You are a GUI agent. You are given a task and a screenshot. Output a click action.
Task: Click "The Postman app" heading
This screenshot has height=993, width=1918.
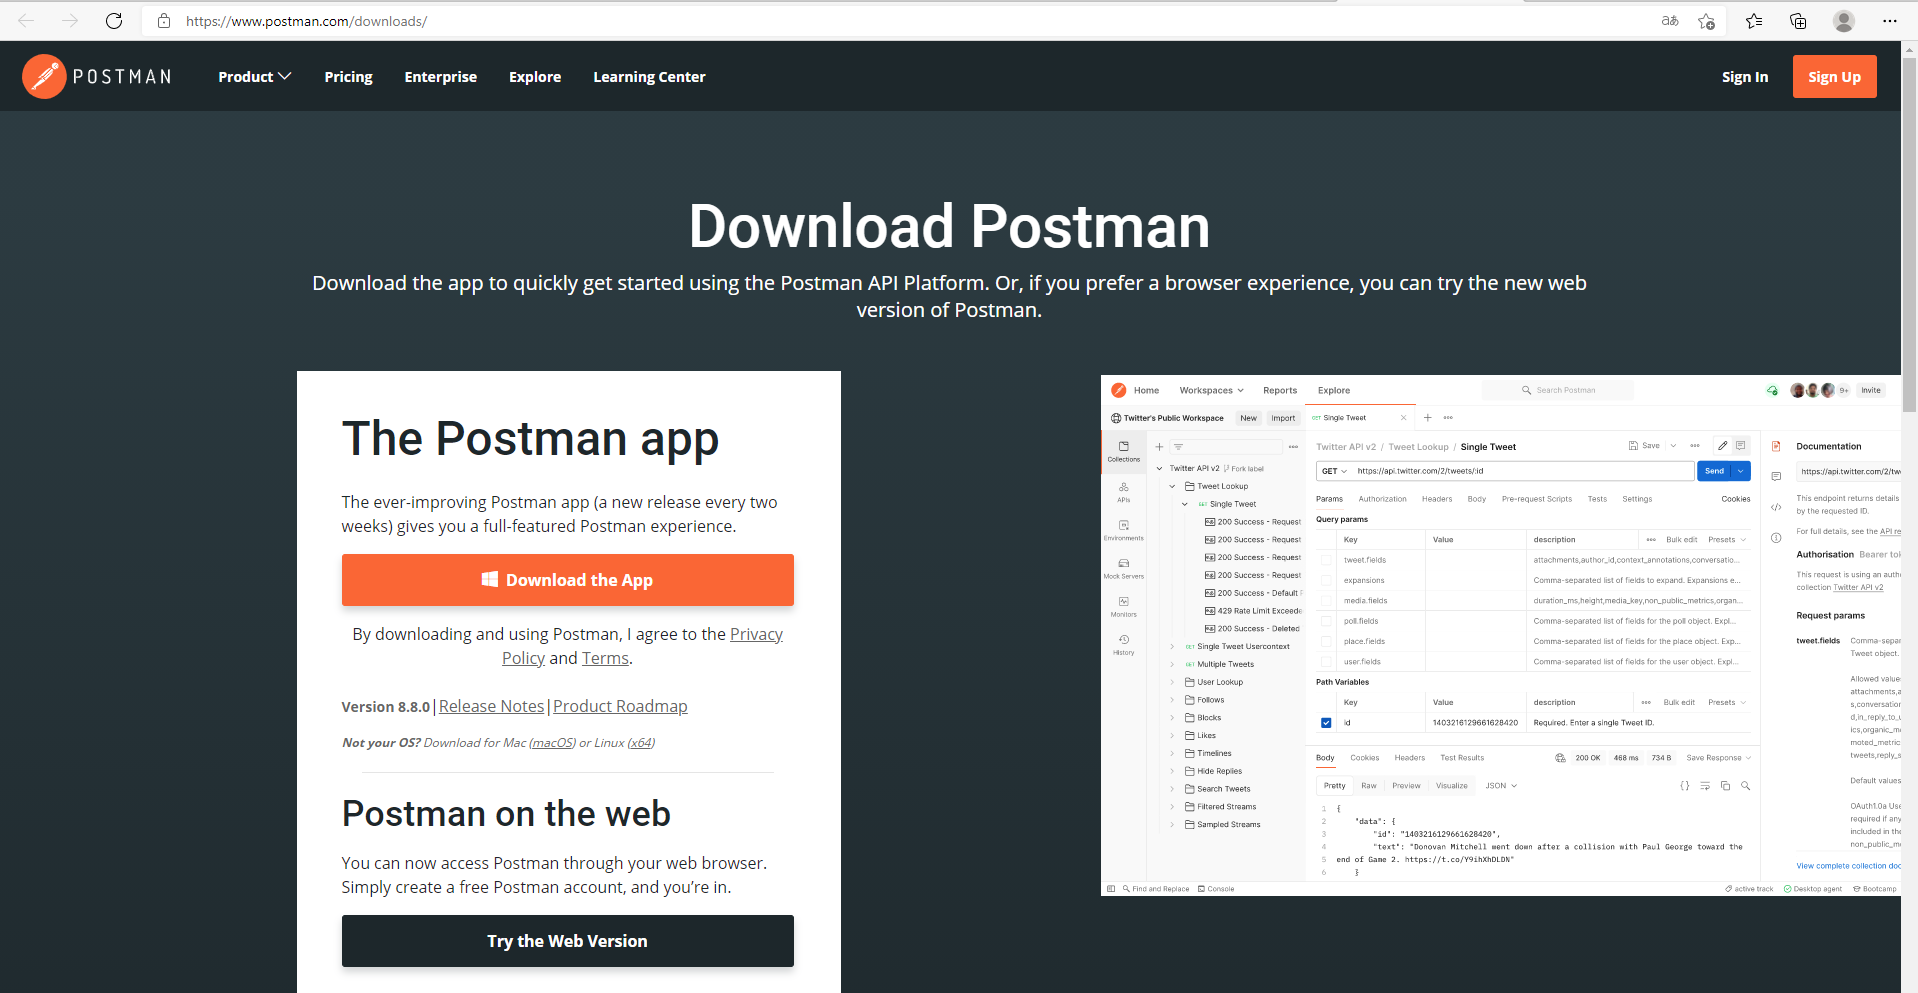click(530, 439)
